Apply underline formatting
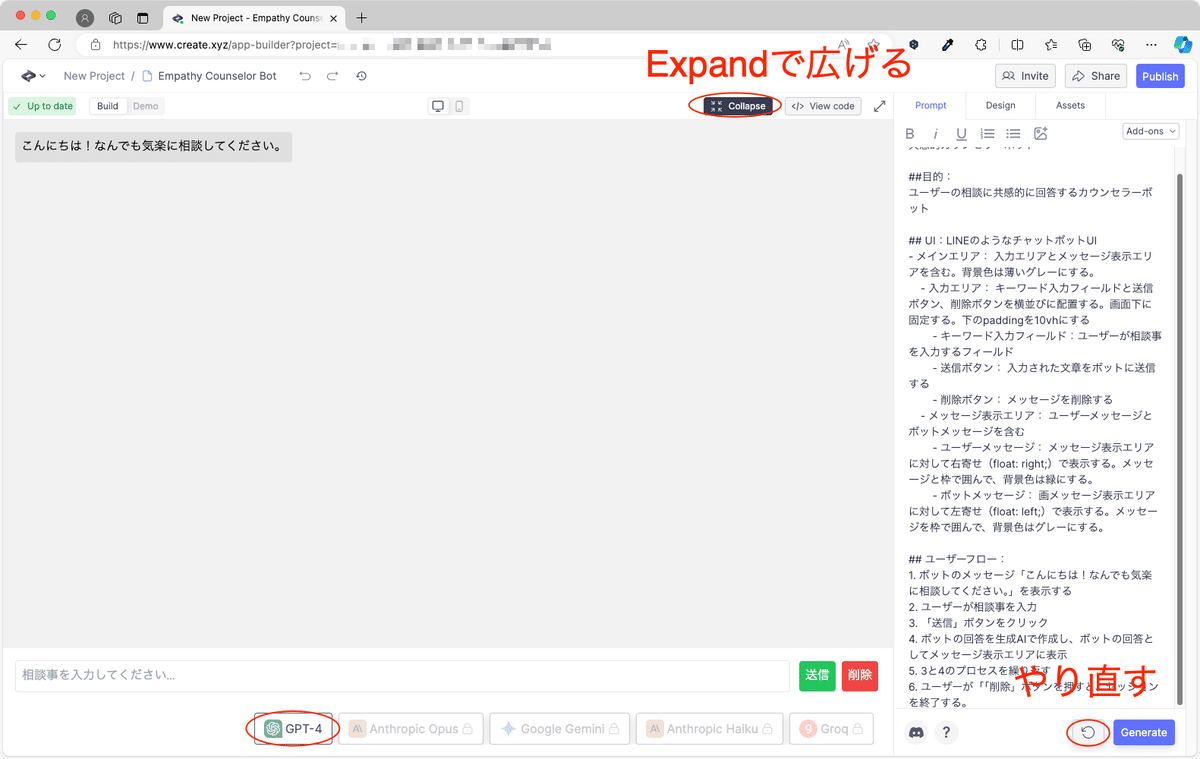The width and height of the screenshot is (1200, 759). click(961, 132)
